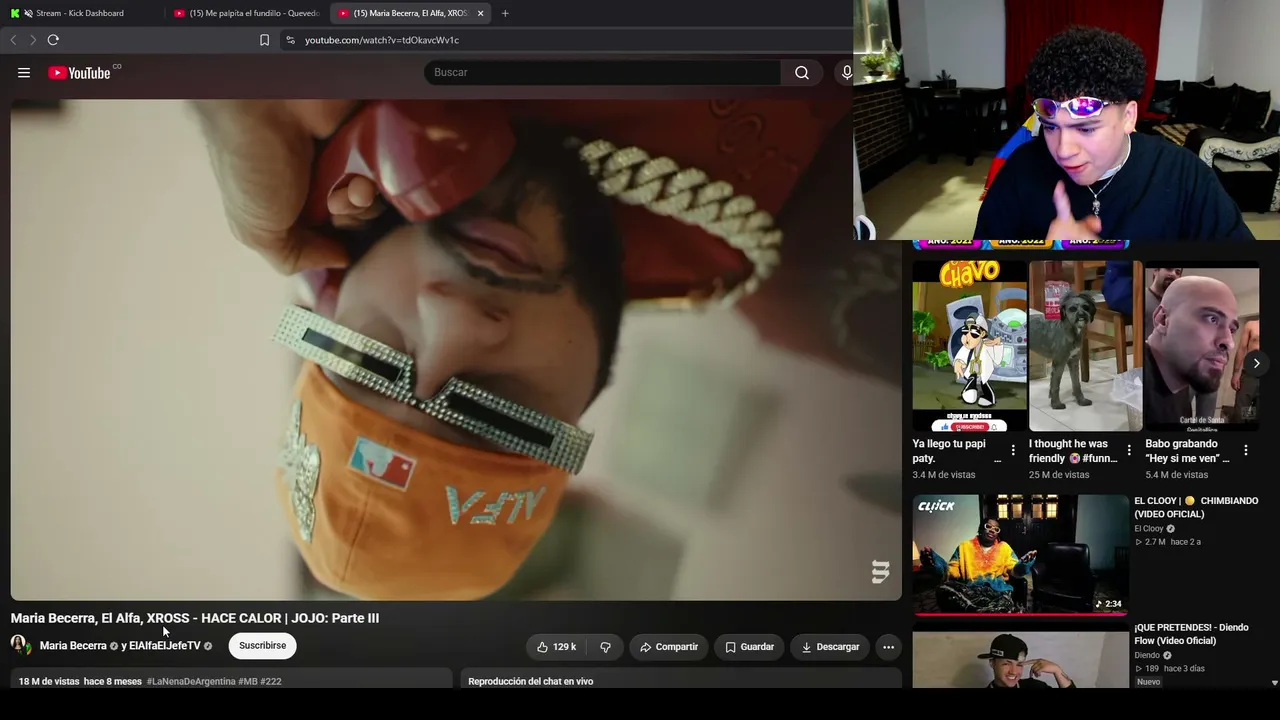Click in the Buscar search field

[603, 72]
